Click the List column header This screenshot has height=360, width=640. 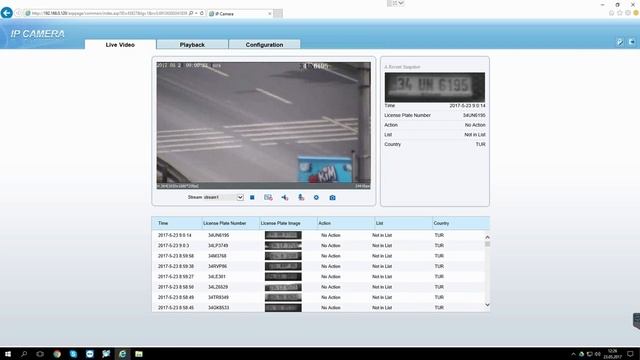coord(403,223)
